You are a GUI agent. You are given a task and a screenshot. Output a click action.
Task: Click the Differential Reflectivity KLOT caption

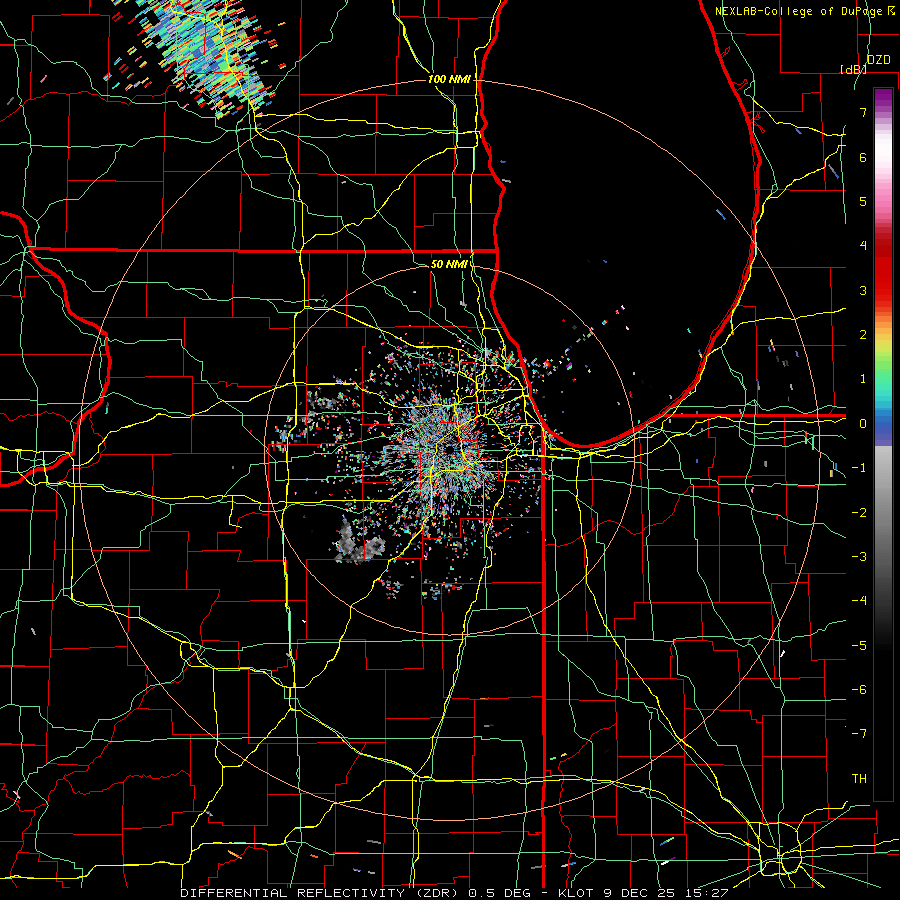click(x=454, y=893)
